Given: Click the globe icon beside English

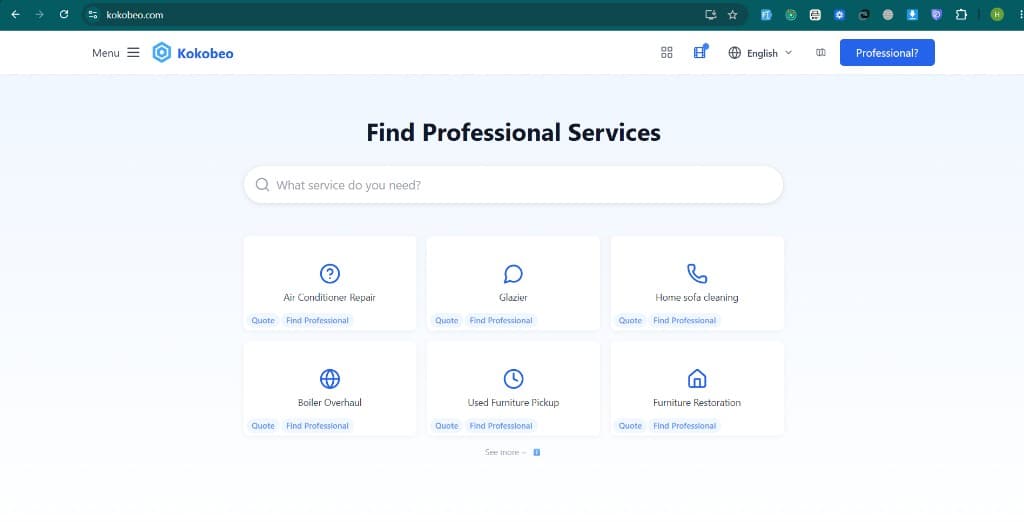Looking at the screenshot, I should 735,53.
